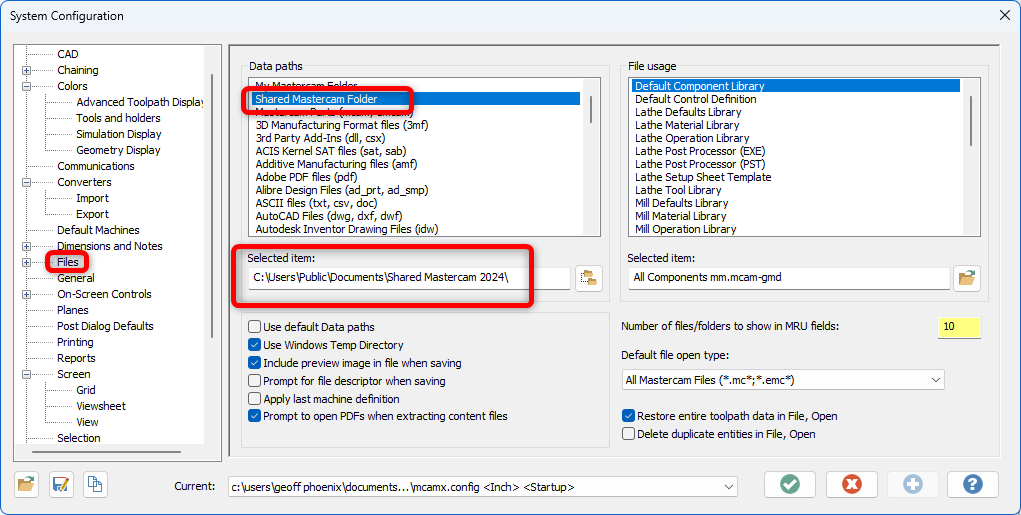Open Reports settings page

pyautogui.click(x=76, y=358)
